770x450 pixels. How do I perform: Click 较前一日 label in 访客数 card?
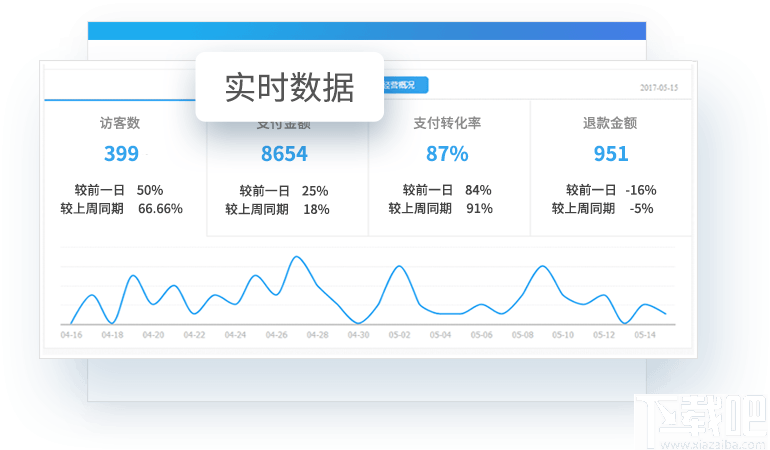[x=100, y=190]
